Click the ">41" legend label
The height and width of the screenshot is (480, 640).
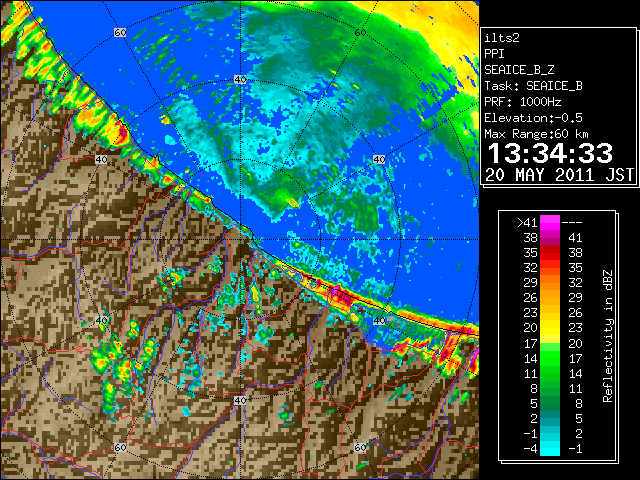(527, 223)
